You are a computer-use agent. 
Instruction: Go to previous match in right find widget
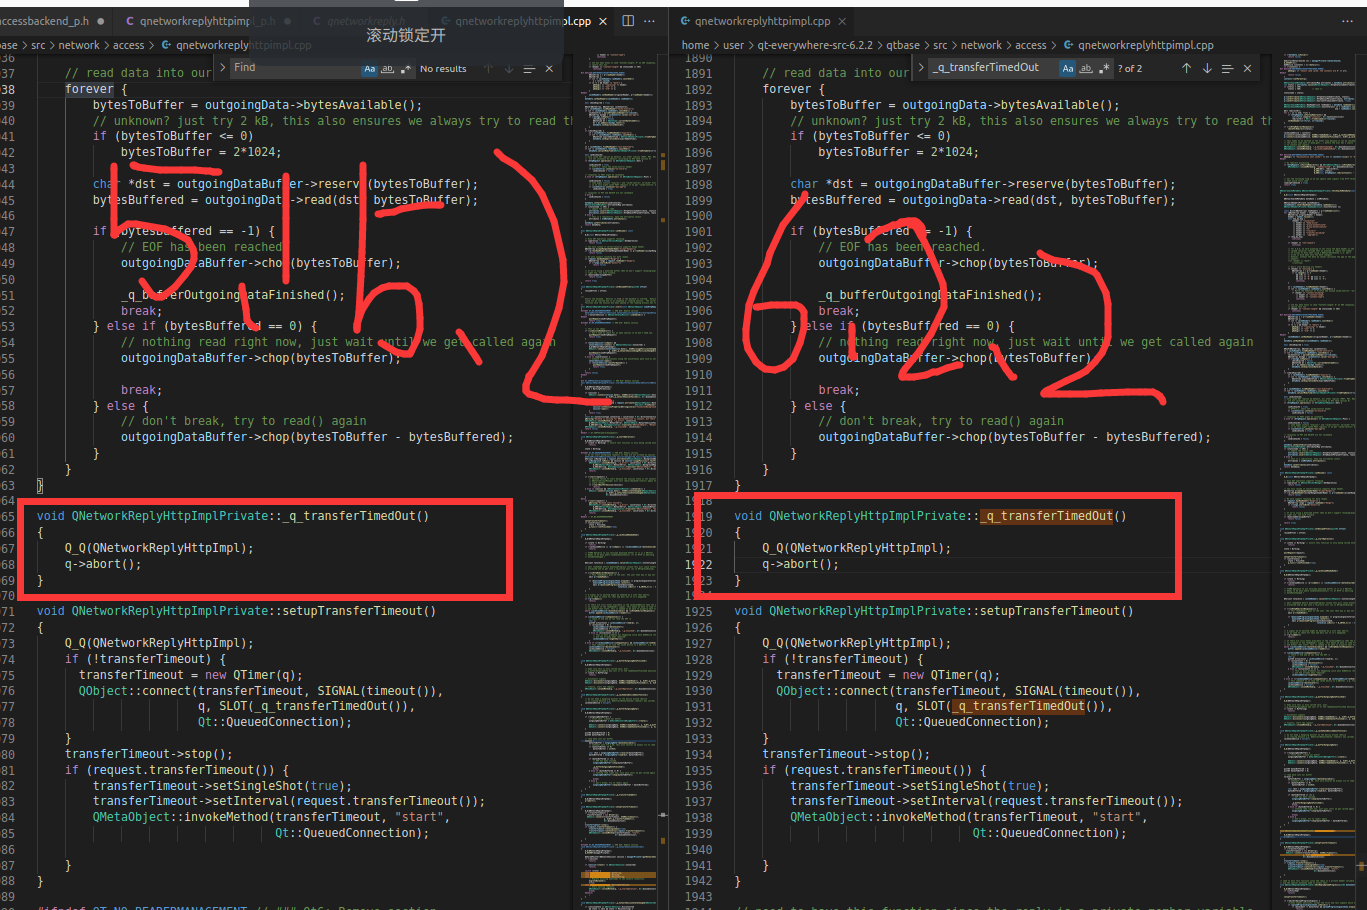point(1186,68)
